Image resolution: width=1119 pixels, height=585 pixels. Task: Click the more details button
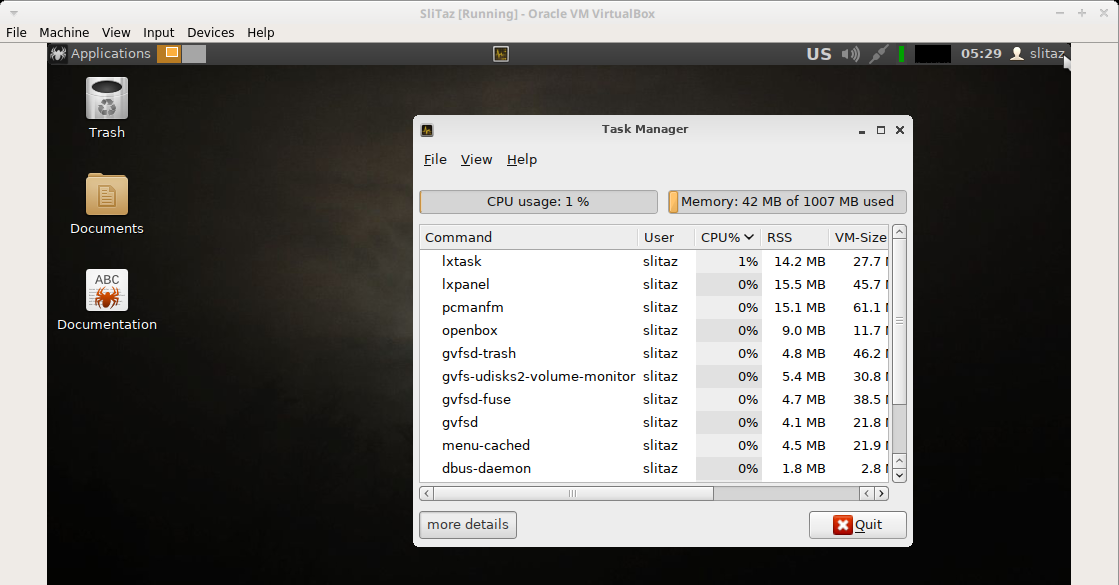468,525
